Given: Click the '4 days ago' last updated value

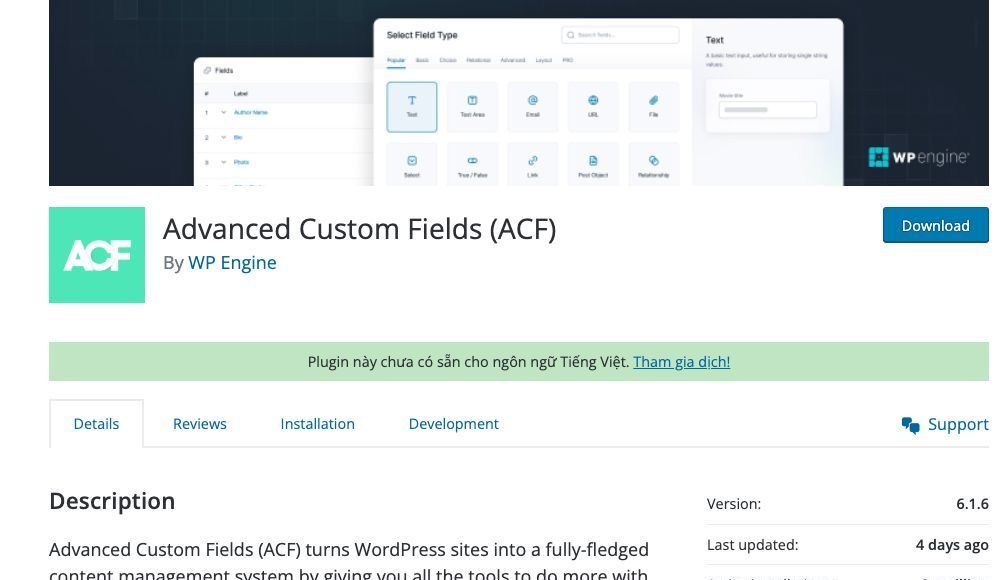Looking at the screenshot, I should [x=952, y=545].
